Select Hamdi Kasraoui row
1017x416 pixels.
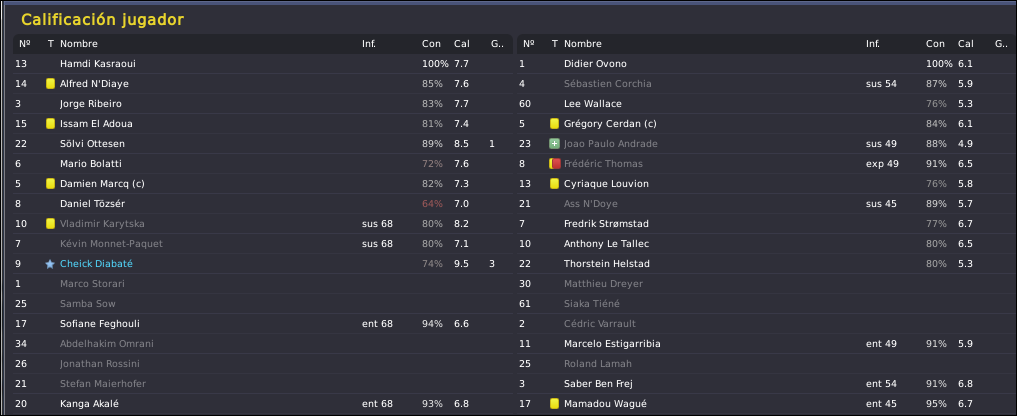pos(261,64)
